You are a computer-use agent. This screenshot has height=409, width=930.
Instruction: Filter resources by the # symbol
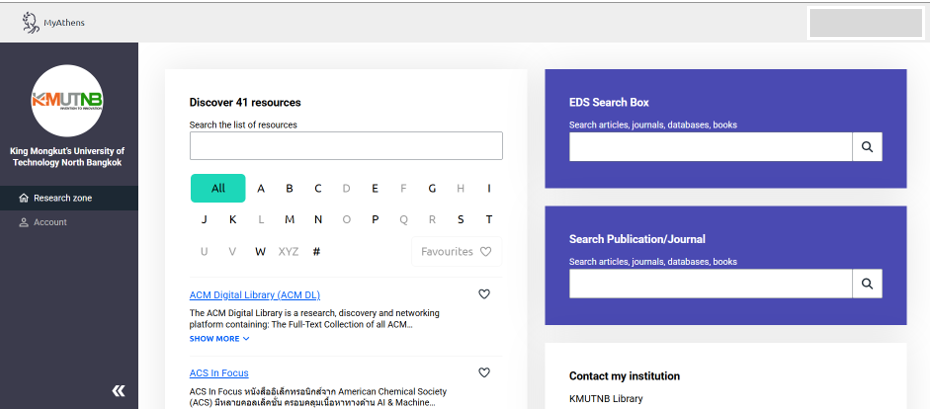[x=316, y=252]
